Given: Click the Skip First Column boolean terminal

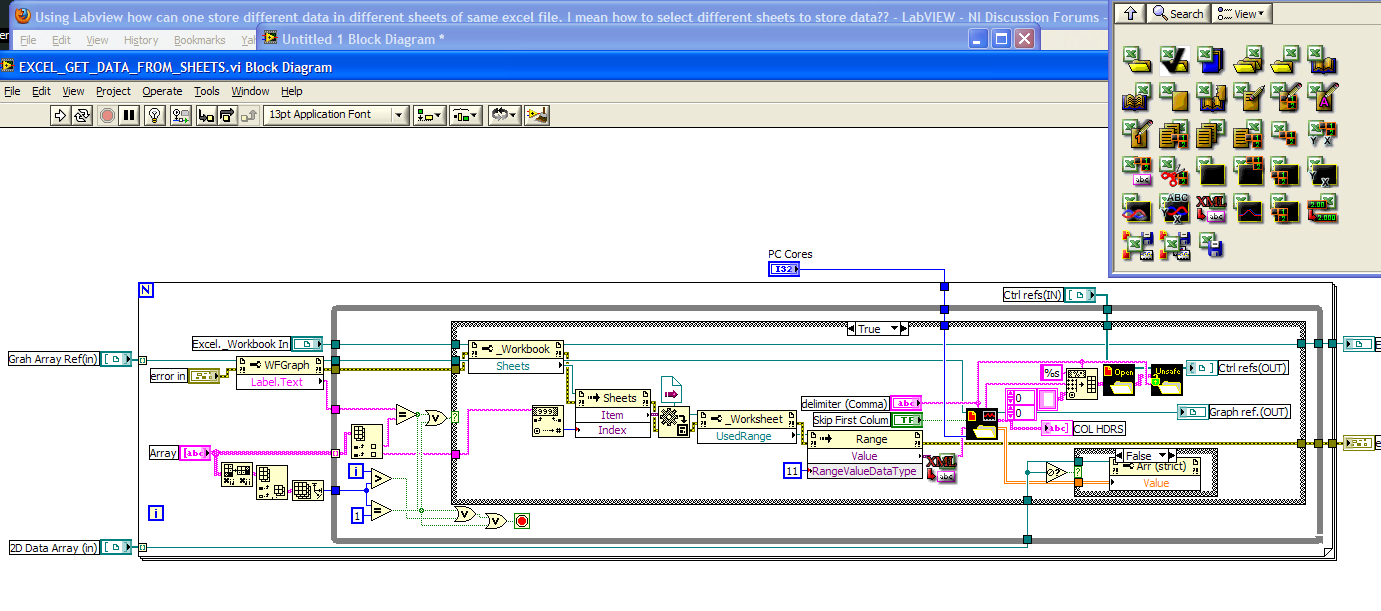Looking at the screenshot, I should pyautogui.click(x=907, y=420).
